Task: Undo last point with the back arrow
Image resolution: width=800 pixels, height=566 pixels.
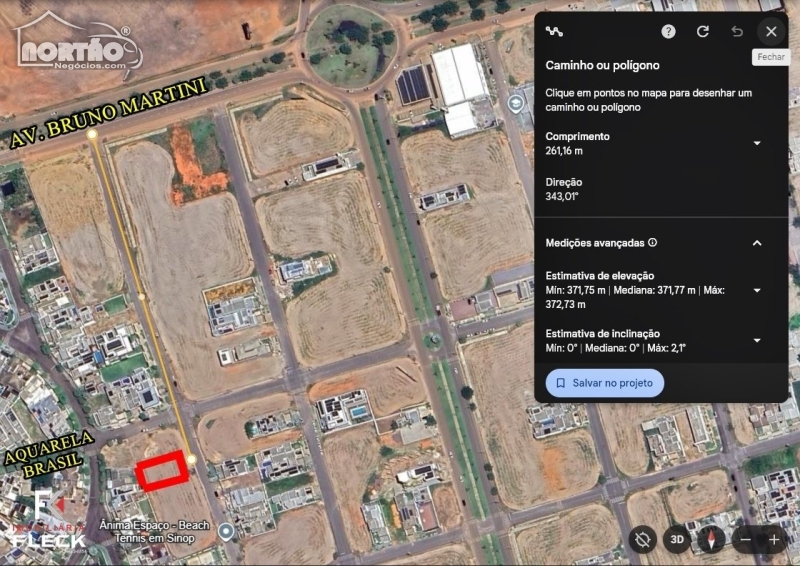Action: [737, 32]
